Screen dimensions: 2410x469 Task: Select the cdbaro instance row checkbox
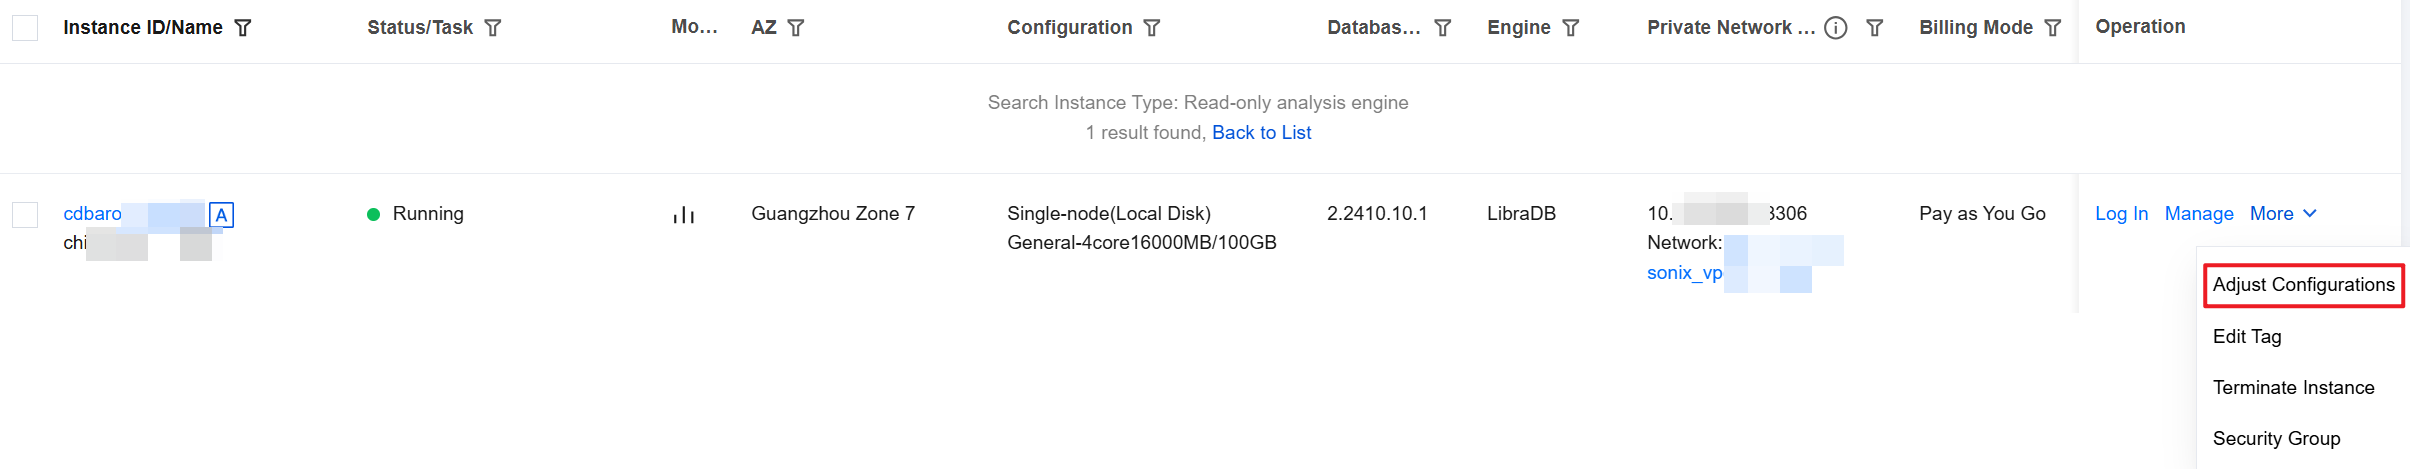25,215
